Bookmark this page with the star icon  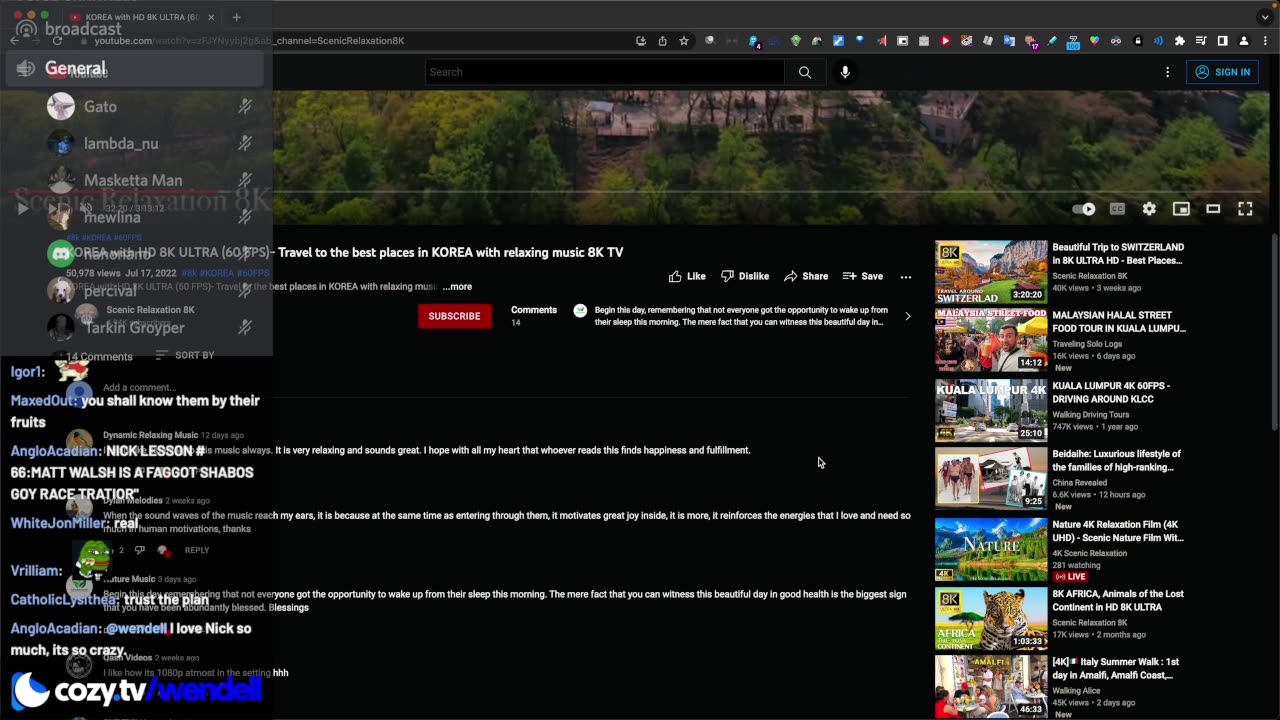684,41
